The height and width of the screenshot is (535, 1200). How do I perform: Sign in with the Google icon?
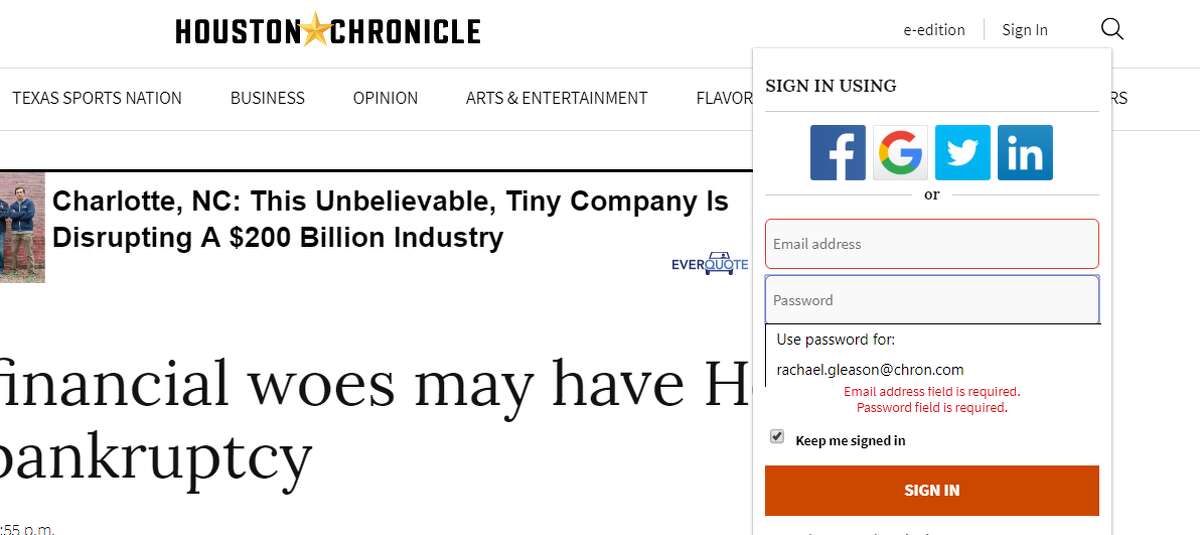click(900, 152)
